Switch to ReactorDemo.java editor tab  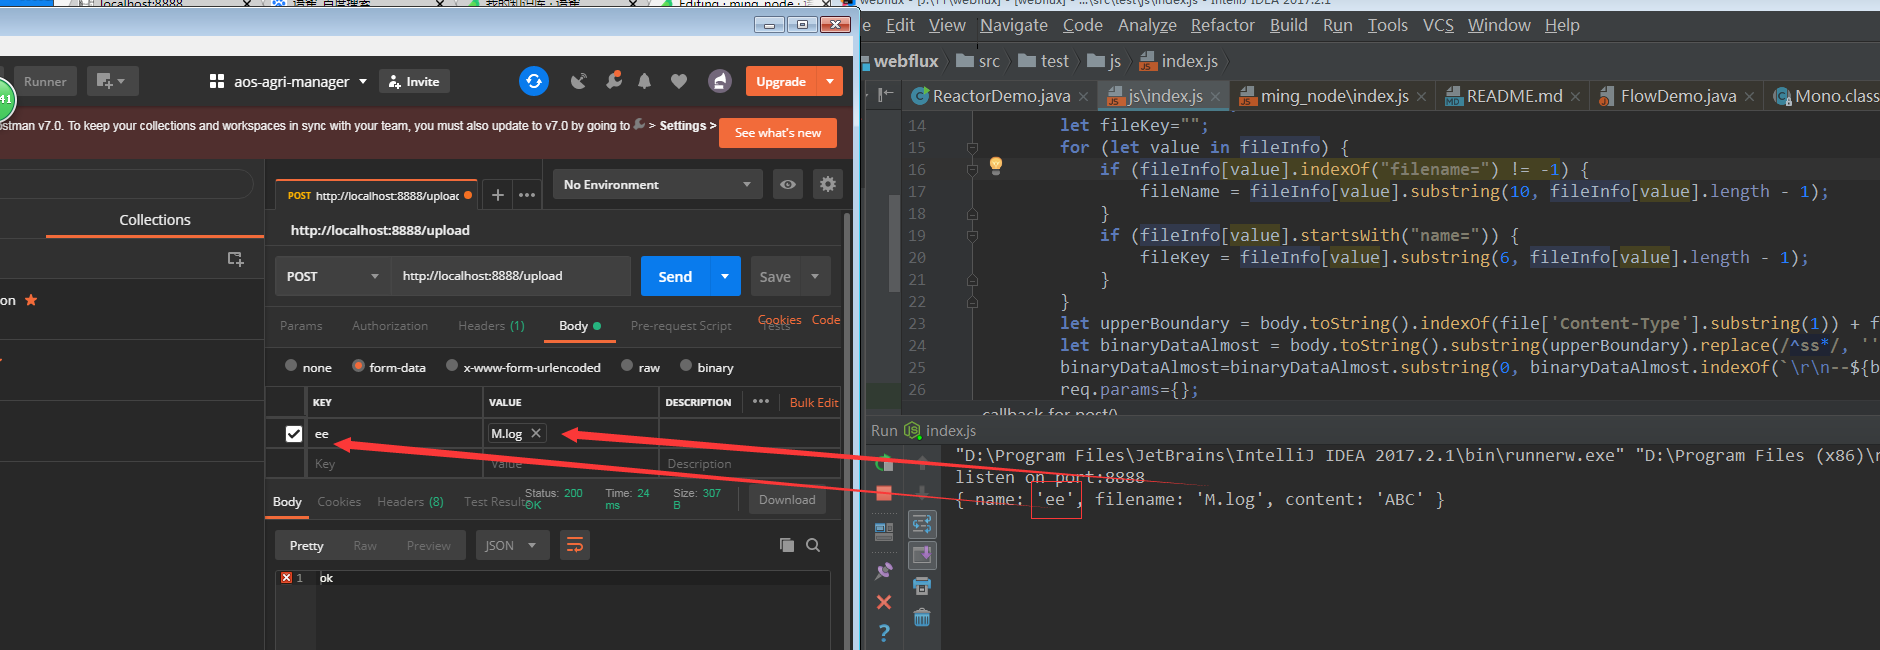(x=1001, y=96)
